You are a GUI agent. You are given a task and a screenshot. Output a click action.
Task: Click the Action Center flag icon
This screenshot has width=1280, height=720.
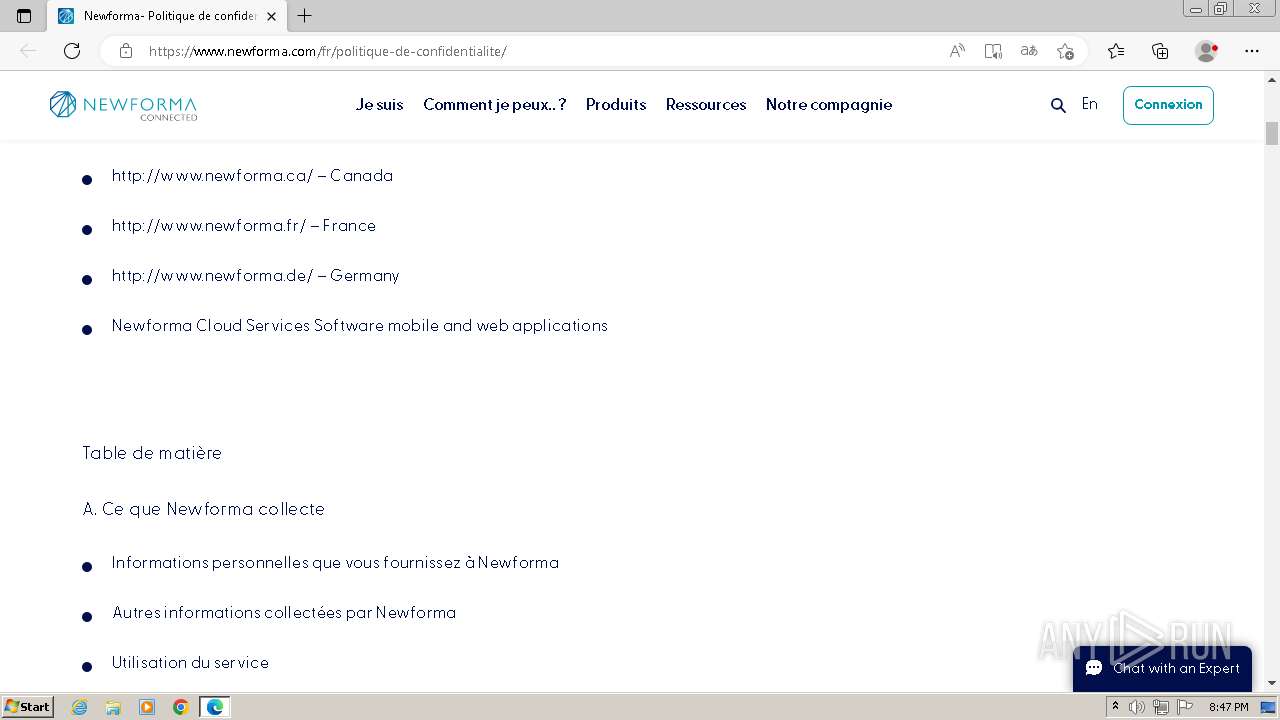click(1185, 707)
